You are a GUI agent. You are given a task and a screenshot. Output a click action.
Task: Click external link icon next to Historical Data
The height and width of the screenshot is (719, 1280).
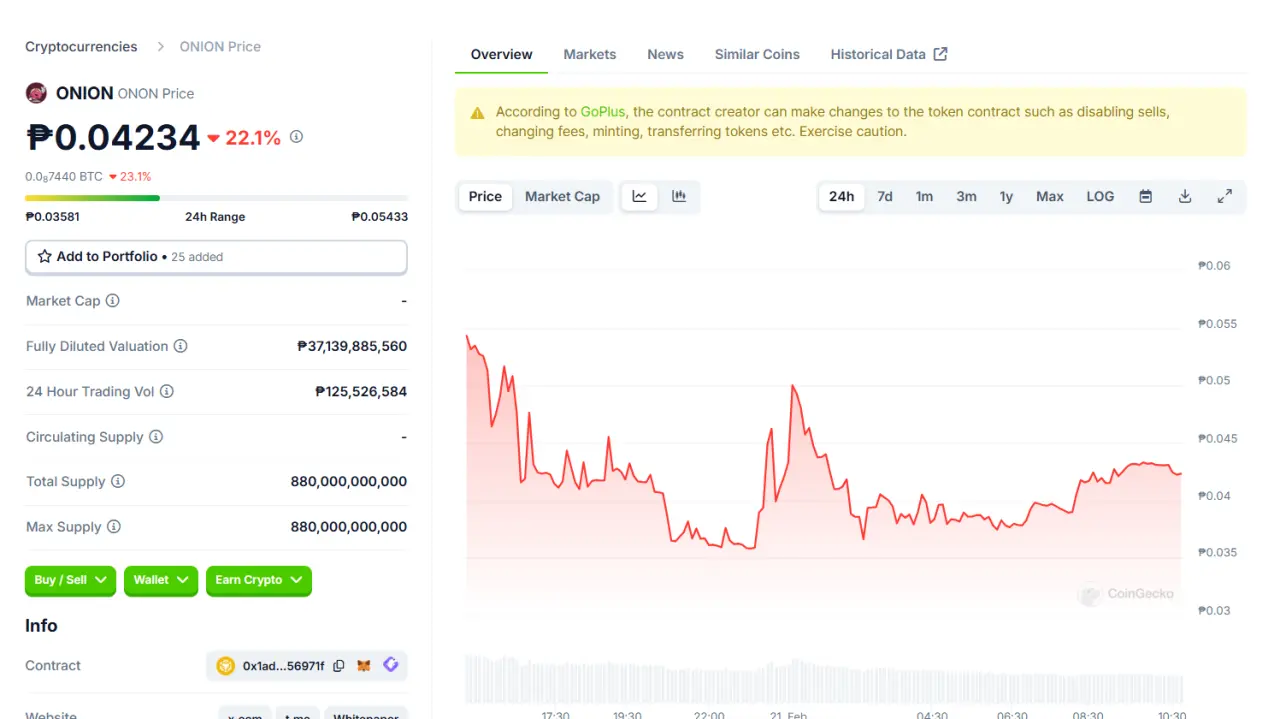coord(940,54)
